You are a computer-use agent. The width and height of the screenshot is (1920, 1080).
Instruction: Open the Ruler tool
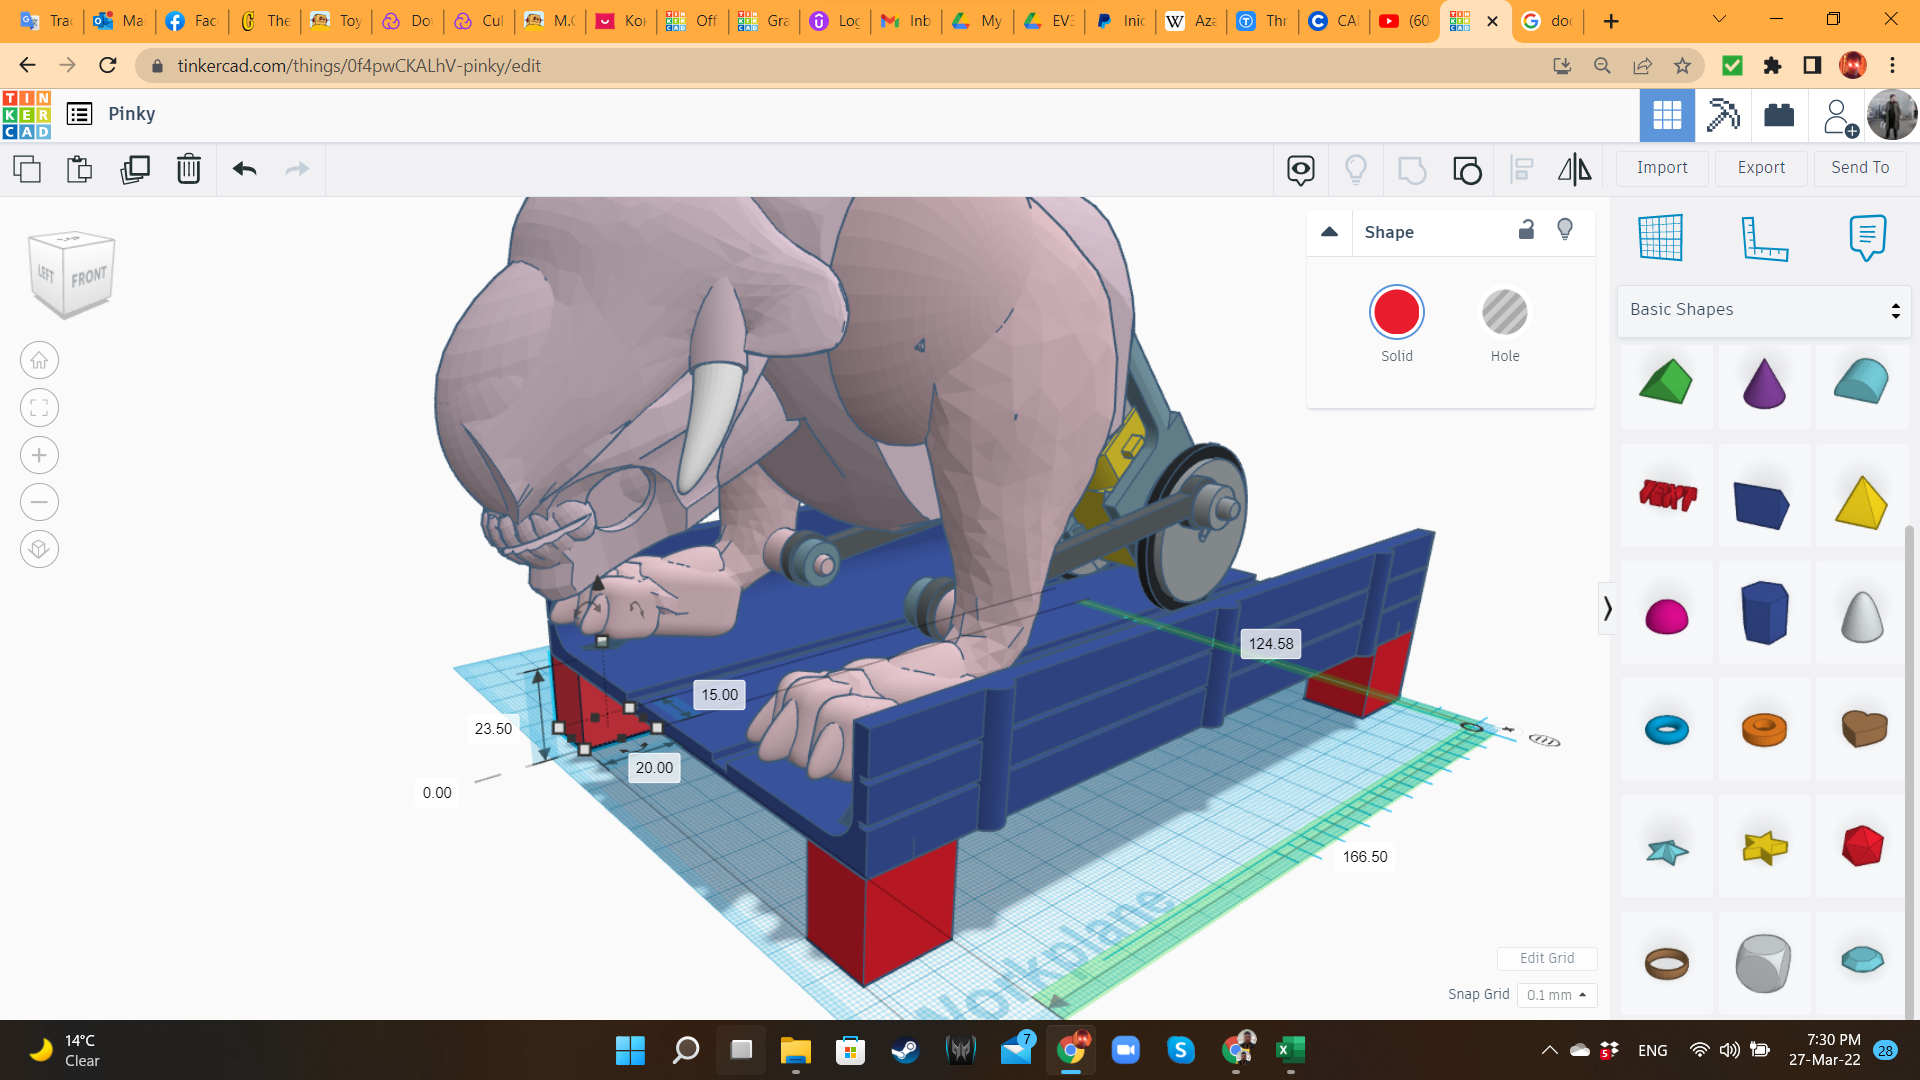click(x=1764, y=238)
